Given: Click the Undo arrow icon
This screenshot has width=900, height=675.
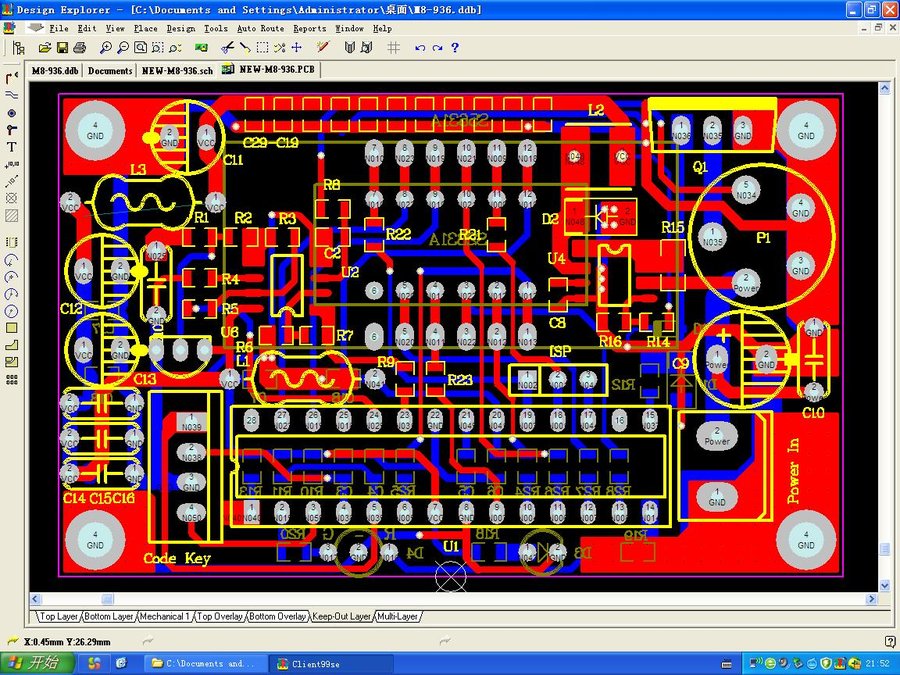Looking at the screenshot, I should (419, 47).
